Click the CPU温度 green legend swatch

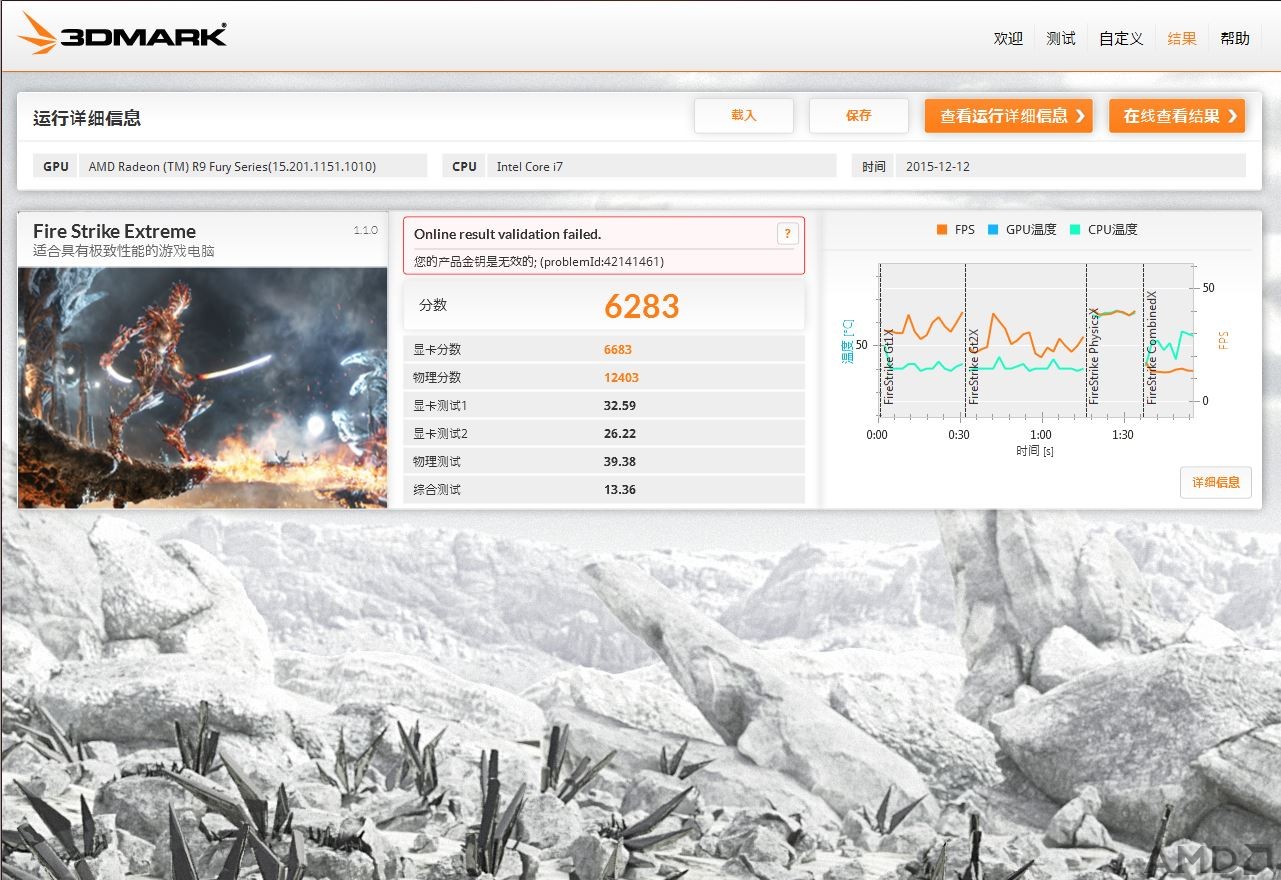[x=1075, y=230]
